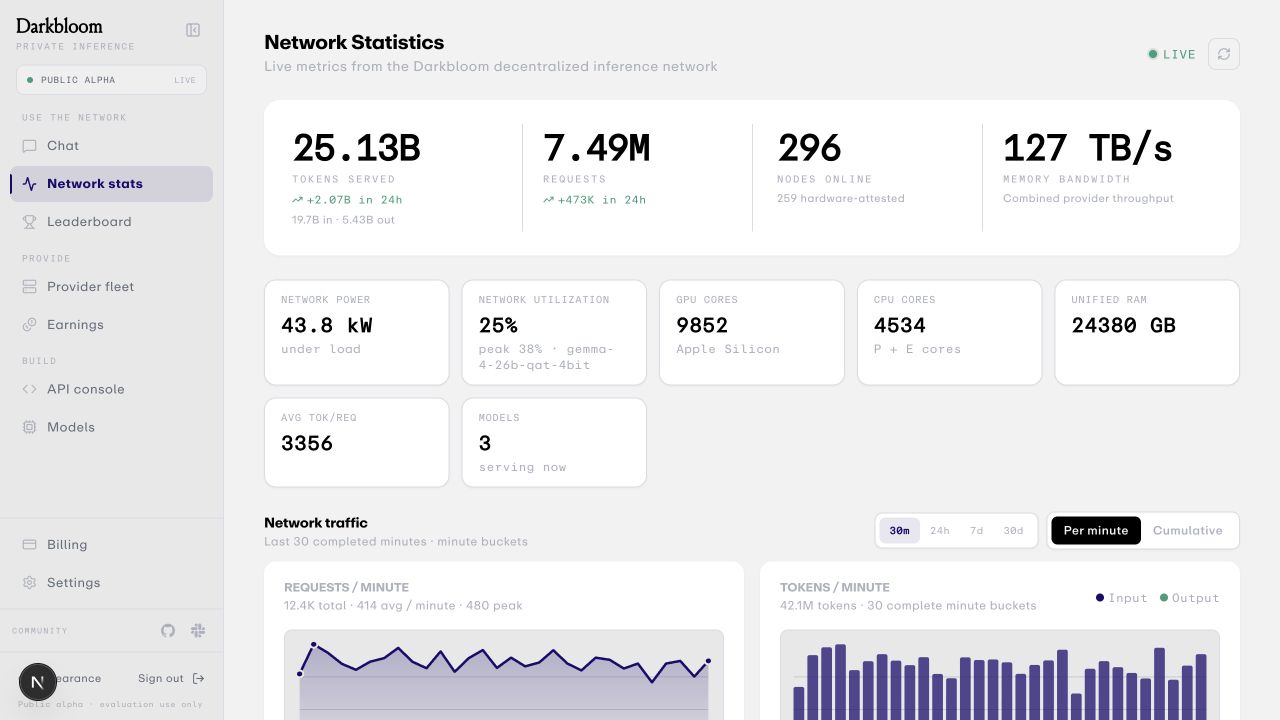1280x720 pixels.
Task: Select the Per minute view
Action: [1096, 531]
